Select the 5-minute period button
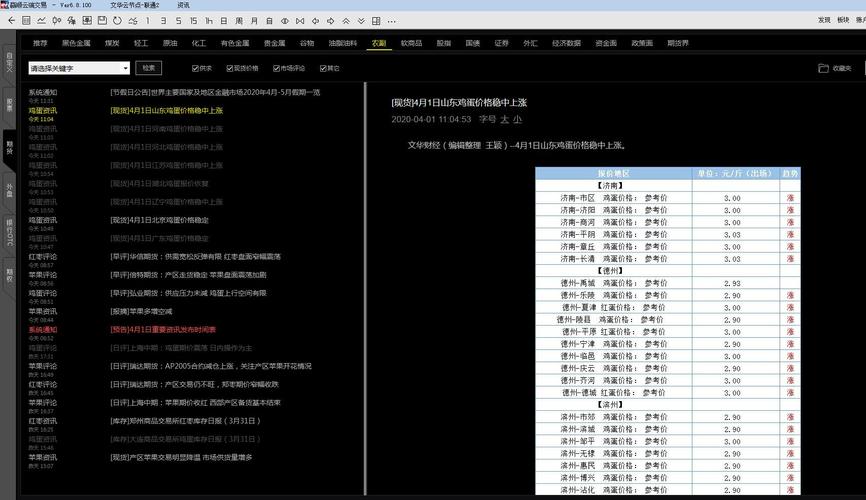The image size is (866, 500). (x=178, y=20)
